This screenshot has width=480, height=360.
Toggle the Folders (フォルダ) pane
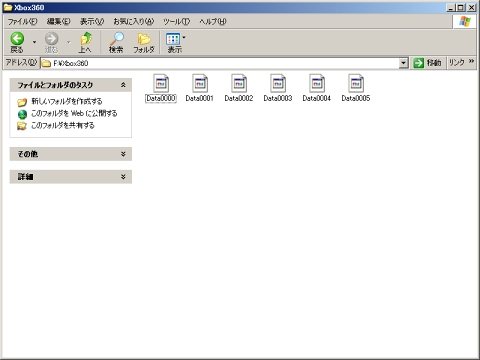(x=144, y=42)
